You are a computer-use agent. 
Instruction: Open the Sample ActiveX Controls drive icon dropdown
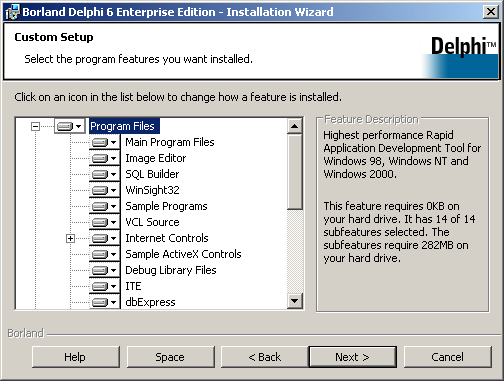(x=104, y=254)
